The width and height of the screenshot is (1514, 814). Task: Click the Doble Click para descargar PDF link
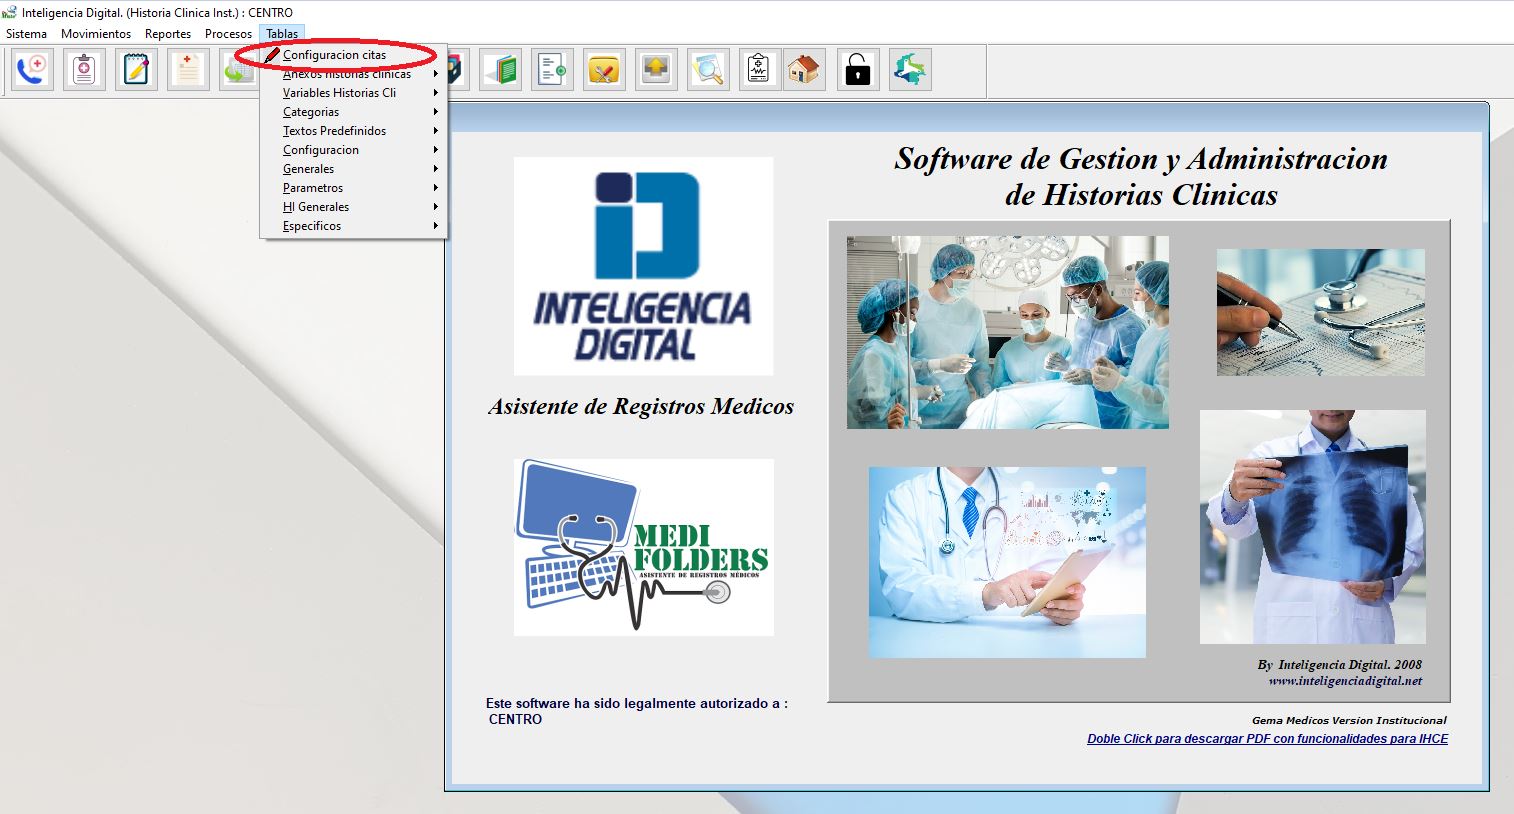pos(1268,739)
